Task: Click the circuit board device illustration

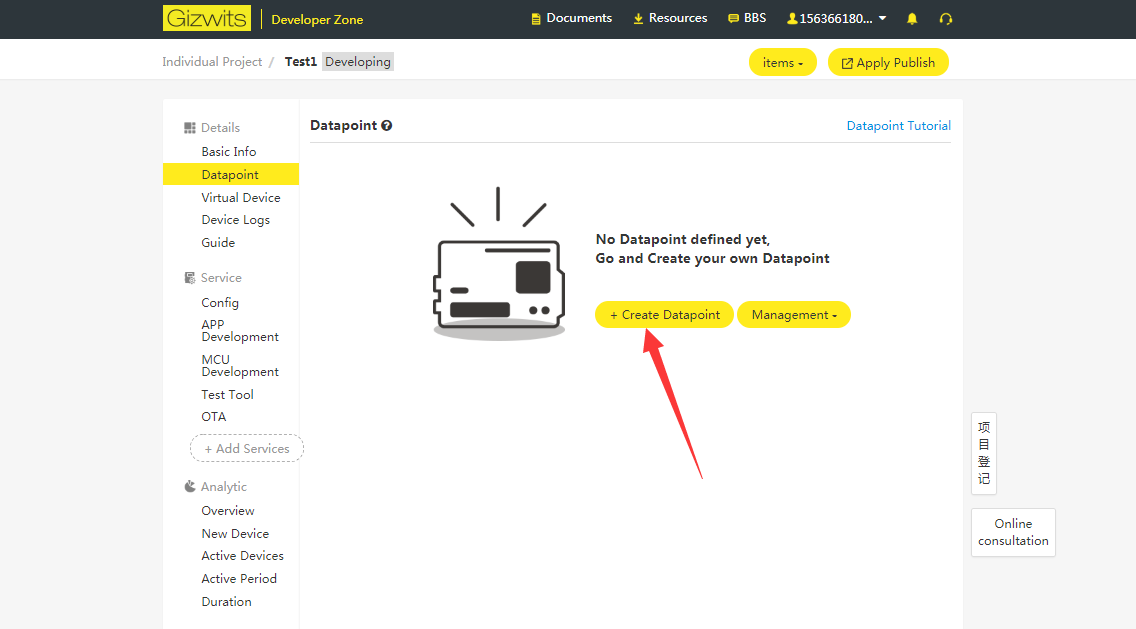Action: point(499,280)
